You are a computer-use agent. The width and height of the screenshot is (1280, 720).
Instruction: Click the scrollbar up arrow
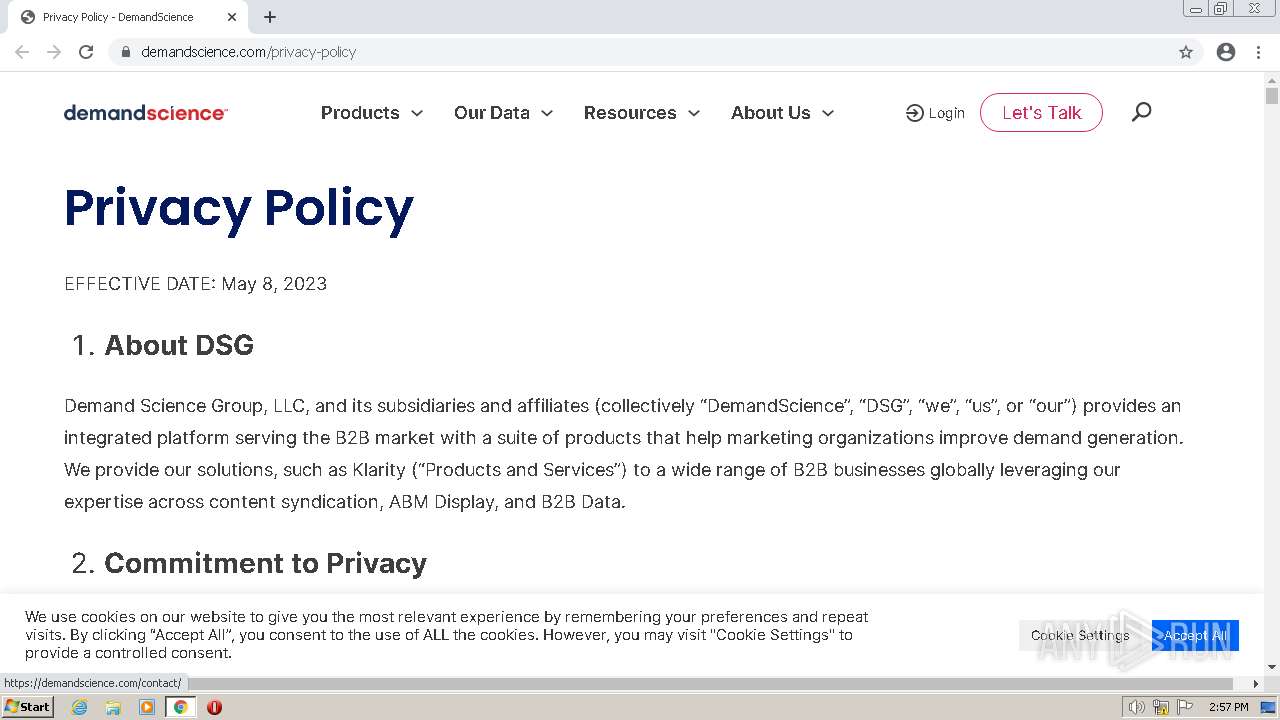coord(1272,79)
